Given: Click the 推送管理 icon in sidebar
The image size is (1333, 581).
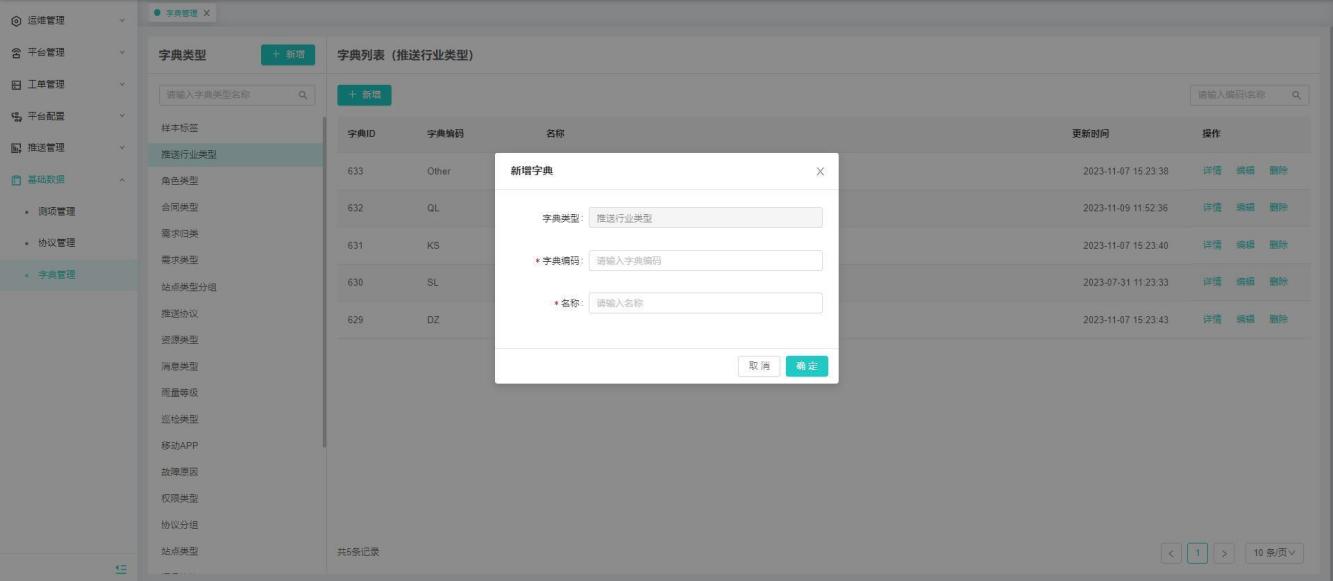Looking at the screenshot, I should click(16, 148).
